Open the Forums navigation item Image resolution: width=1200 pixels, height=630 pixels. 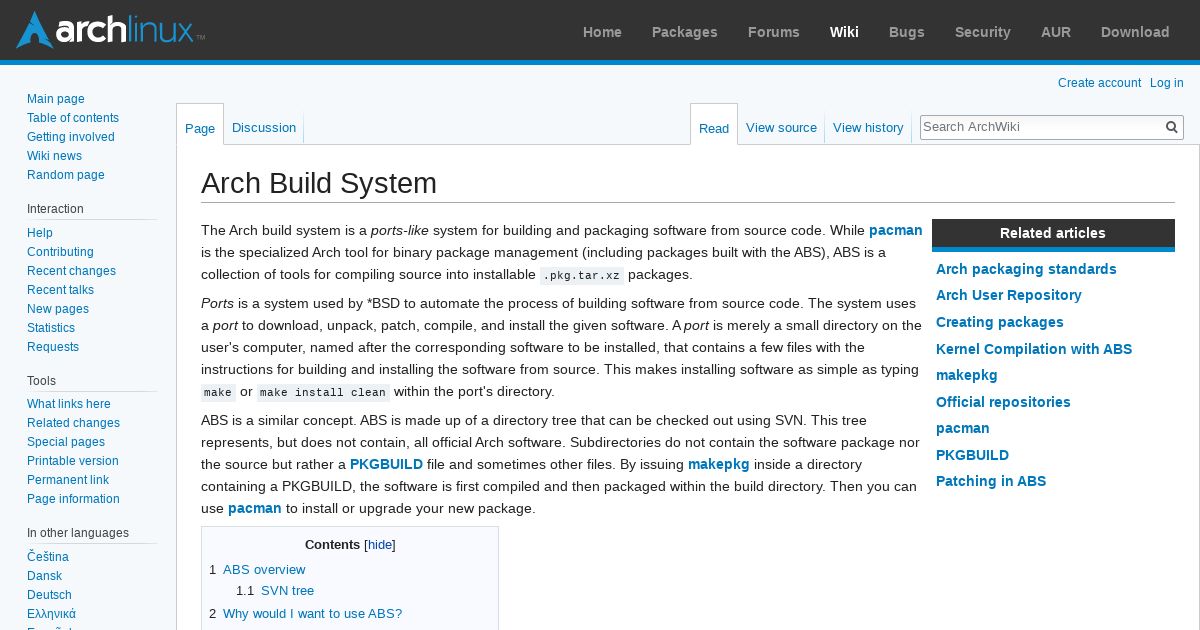(x=774, y=32)
